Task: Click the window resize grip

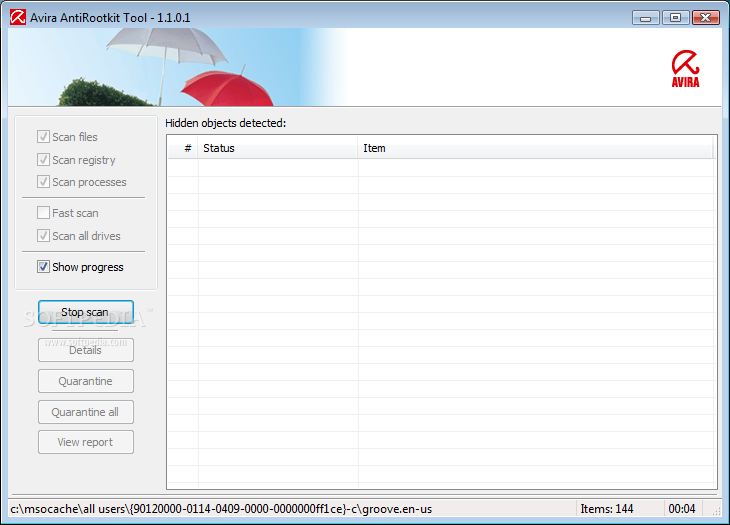Action: click(716, 511)
